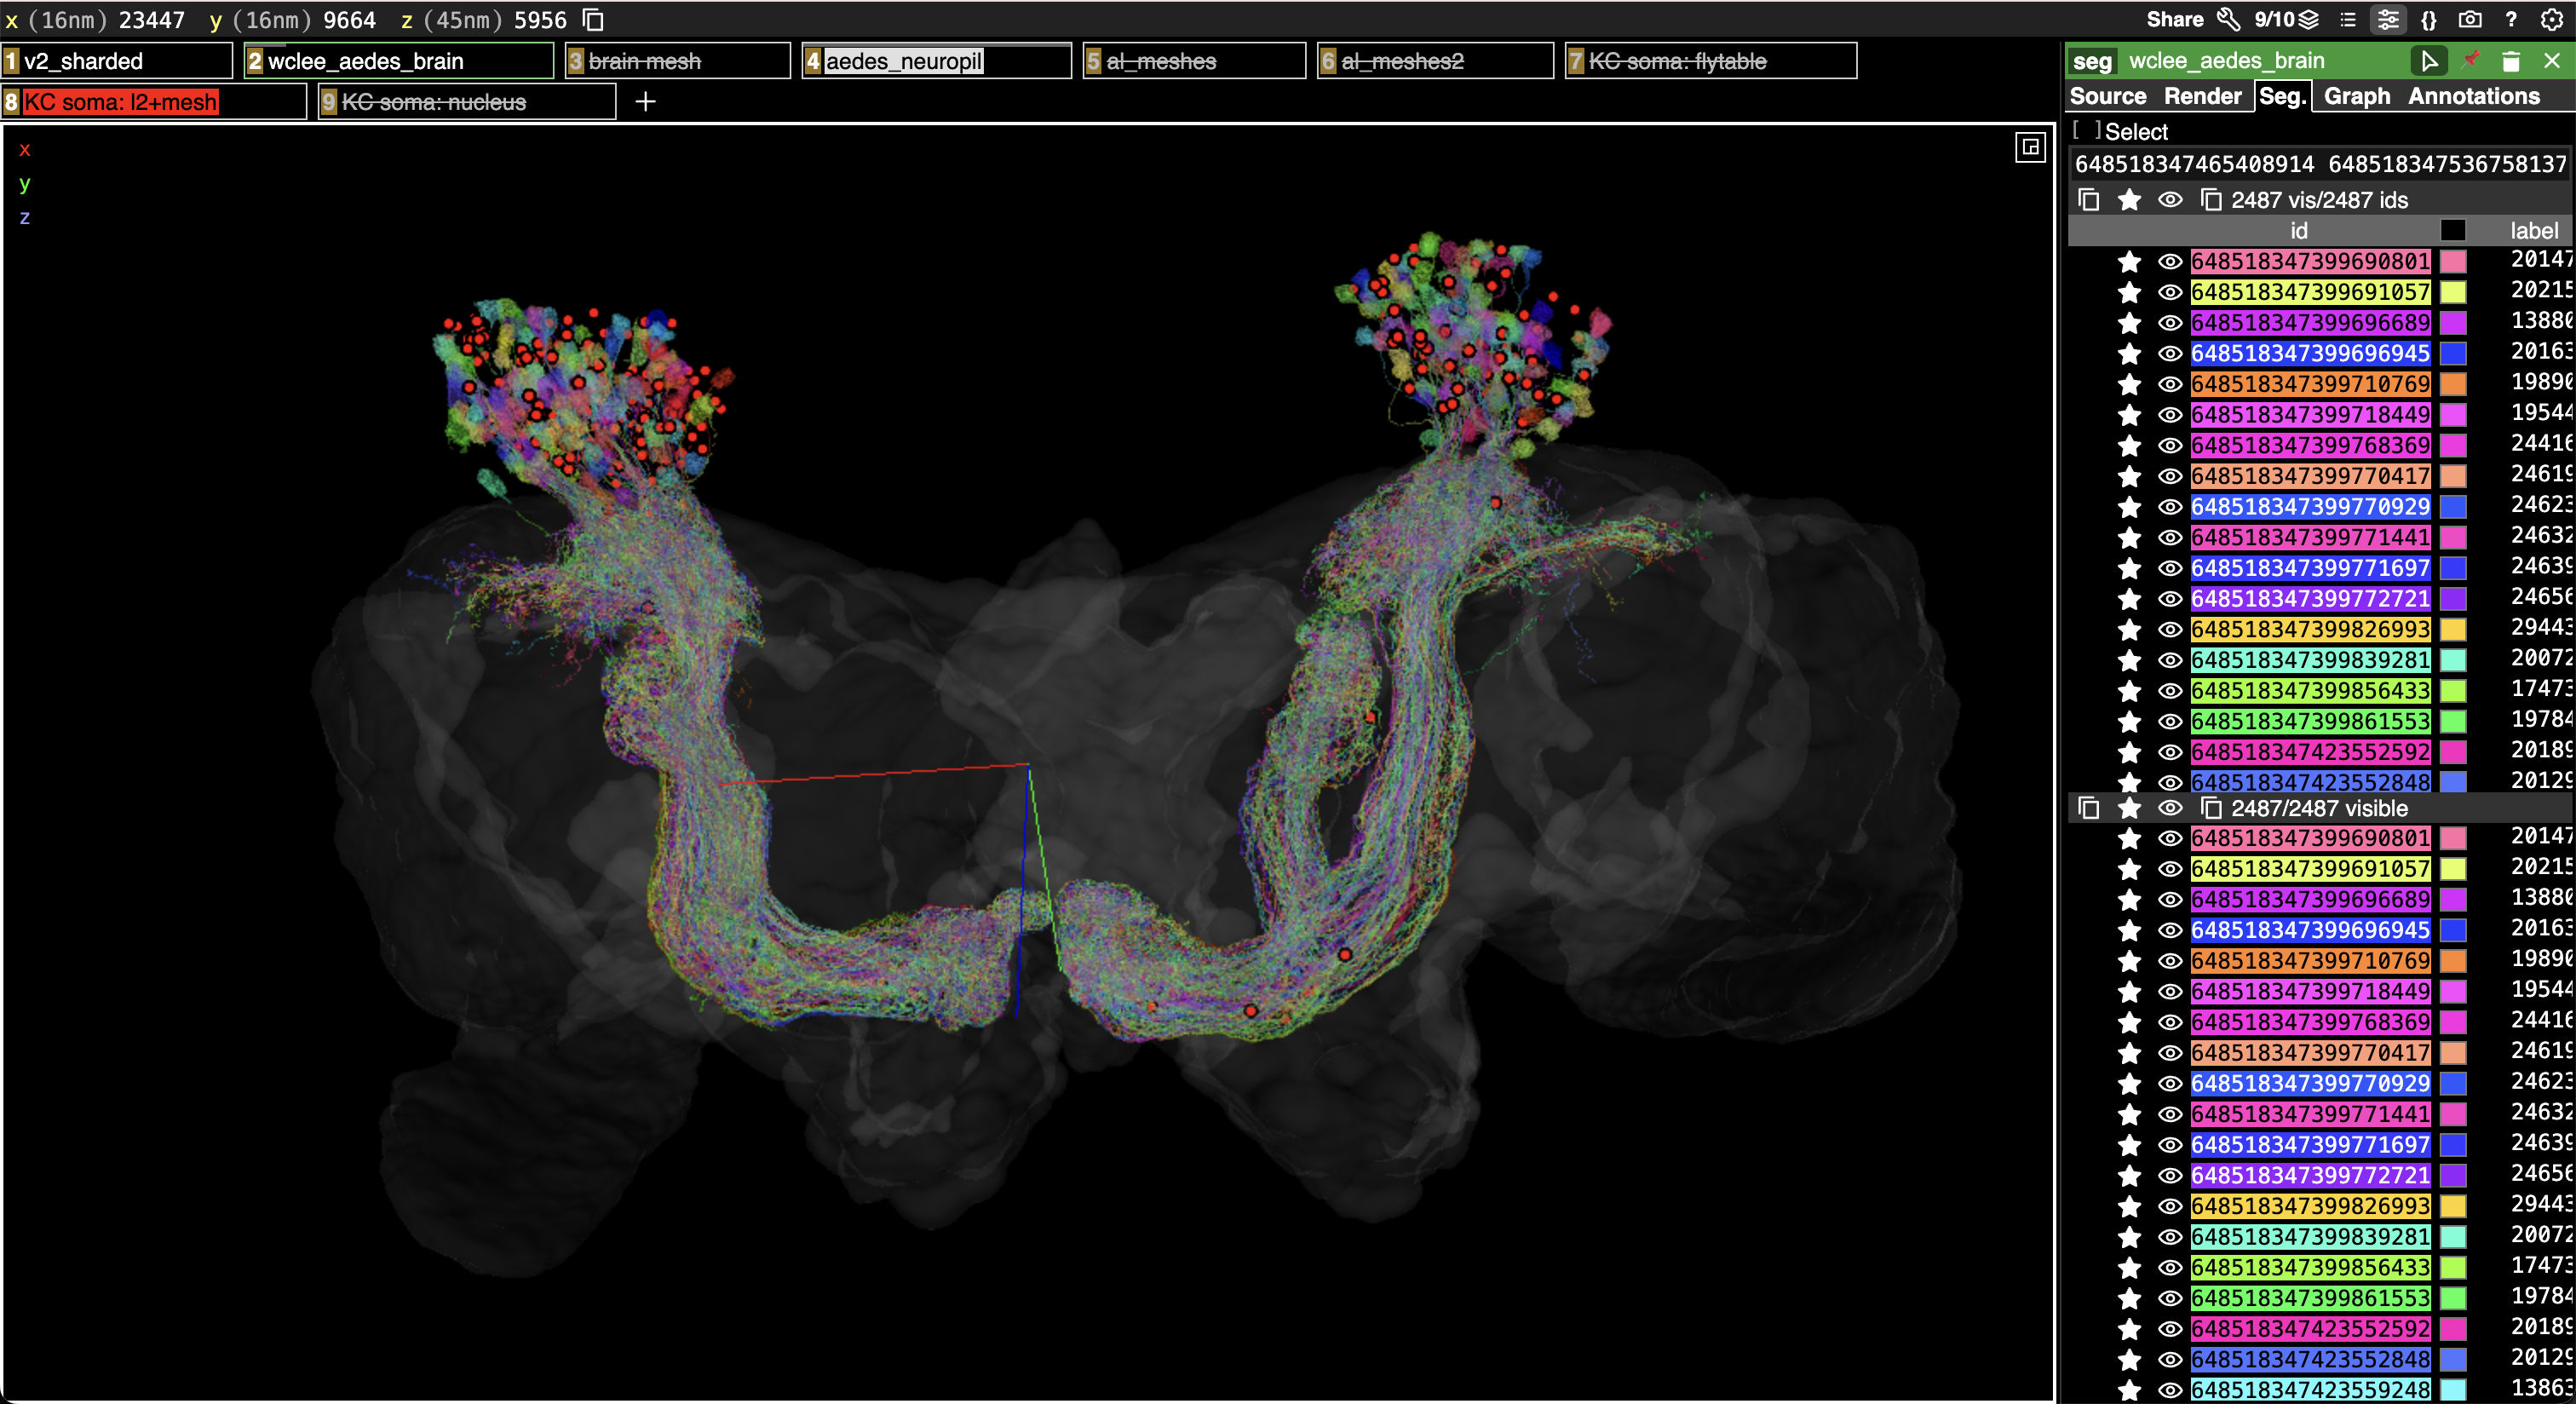Select the KC soma: nucleus layer tab
Image resolution: width=2576 pixels, height=1404 pixels.
click(467, 101)
